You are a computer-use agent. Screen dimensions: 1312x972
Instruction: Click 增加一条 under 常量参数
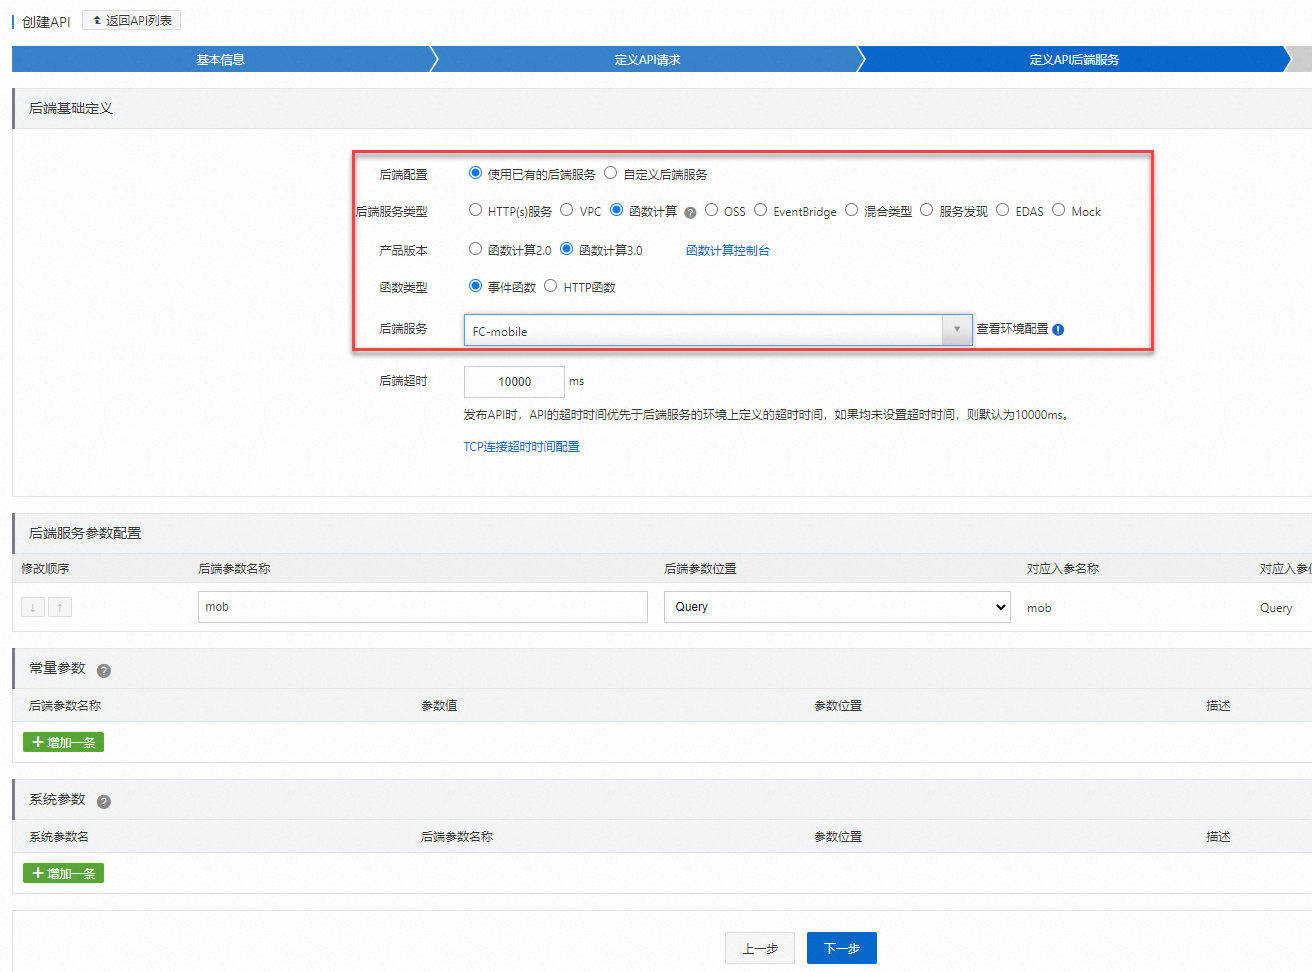point(63,742)
